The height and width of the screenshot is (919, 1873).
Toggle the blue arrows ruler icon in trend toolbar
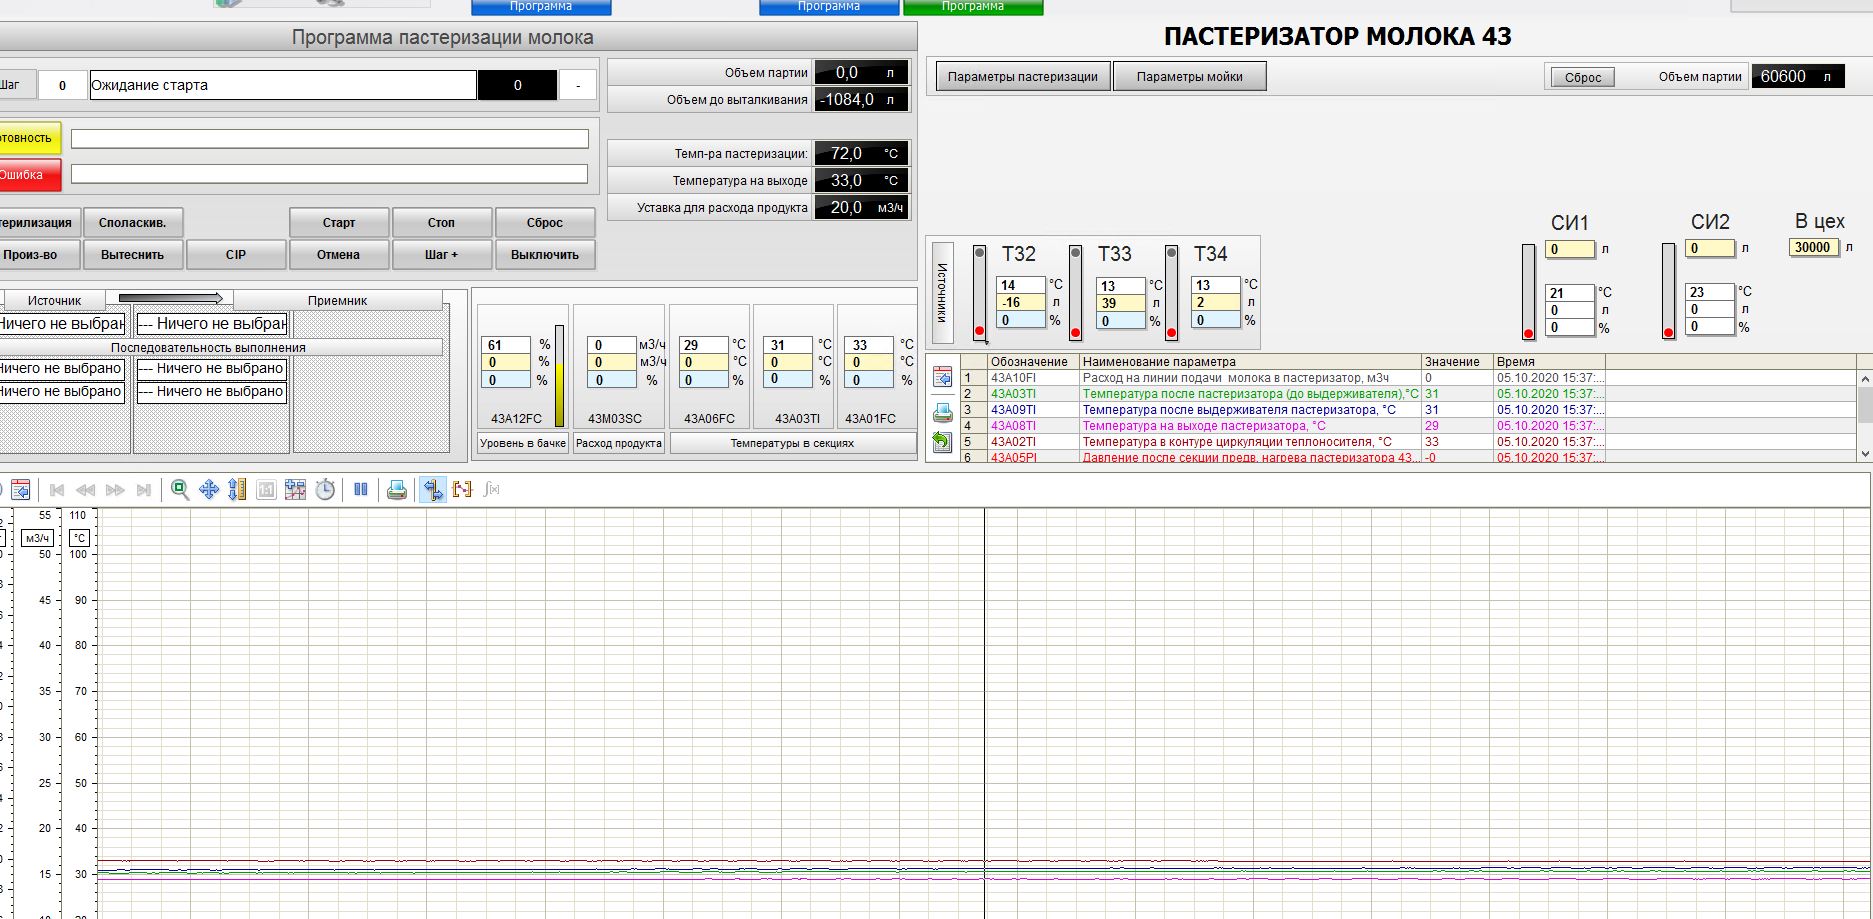433,490
